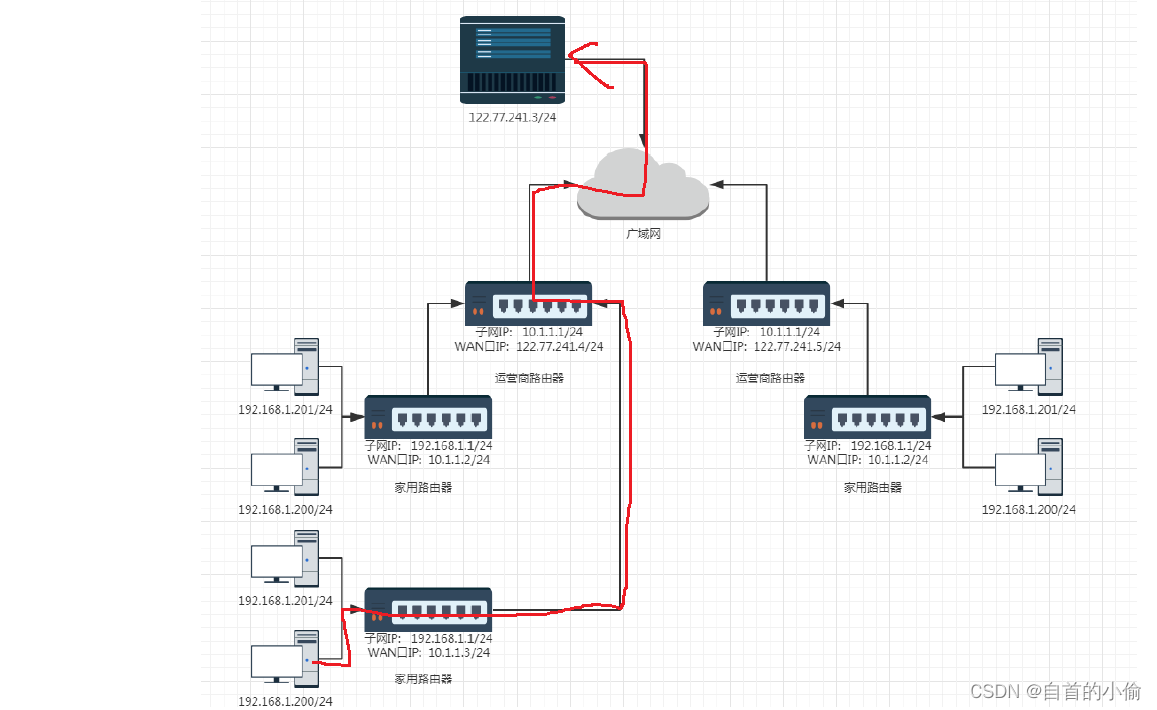The width and height of the screenshot is (1157, 710).
Task: Select the server IP label 122.77.241.3/24
Action: [512, 117]
